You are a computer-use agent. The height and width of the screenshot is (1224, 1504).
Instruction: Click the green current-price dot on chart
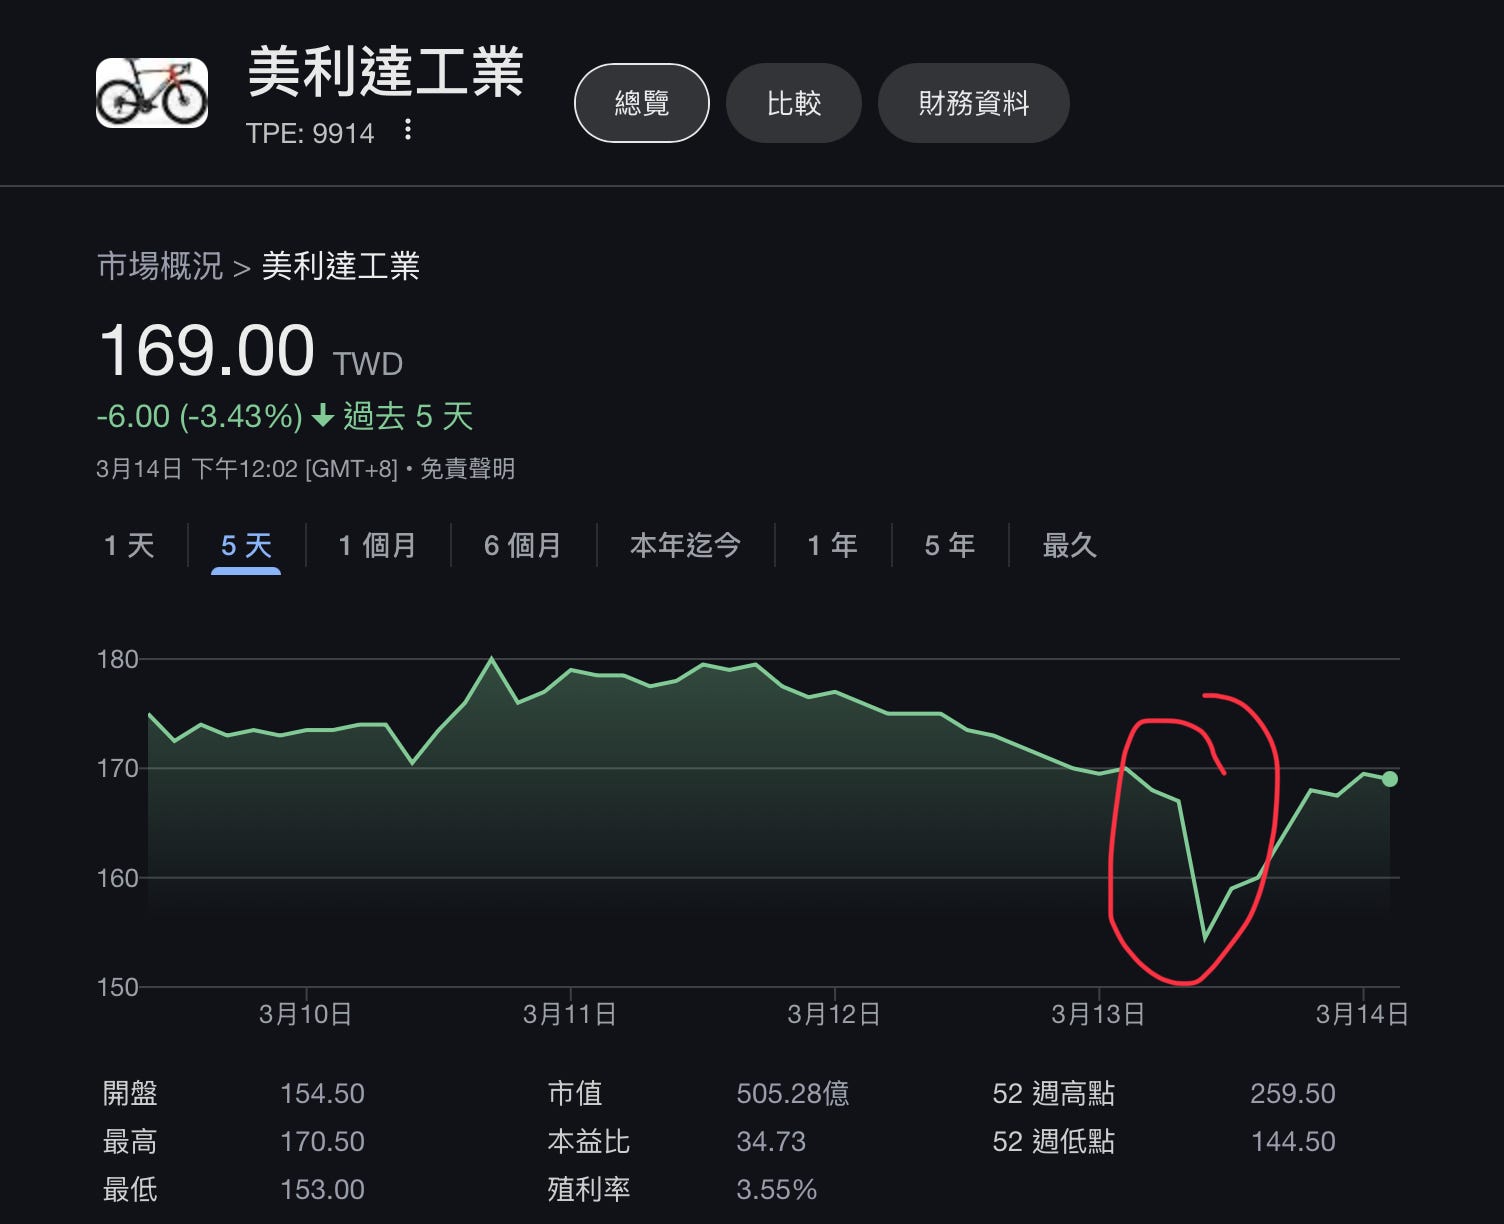click(x=1389, y=779)
